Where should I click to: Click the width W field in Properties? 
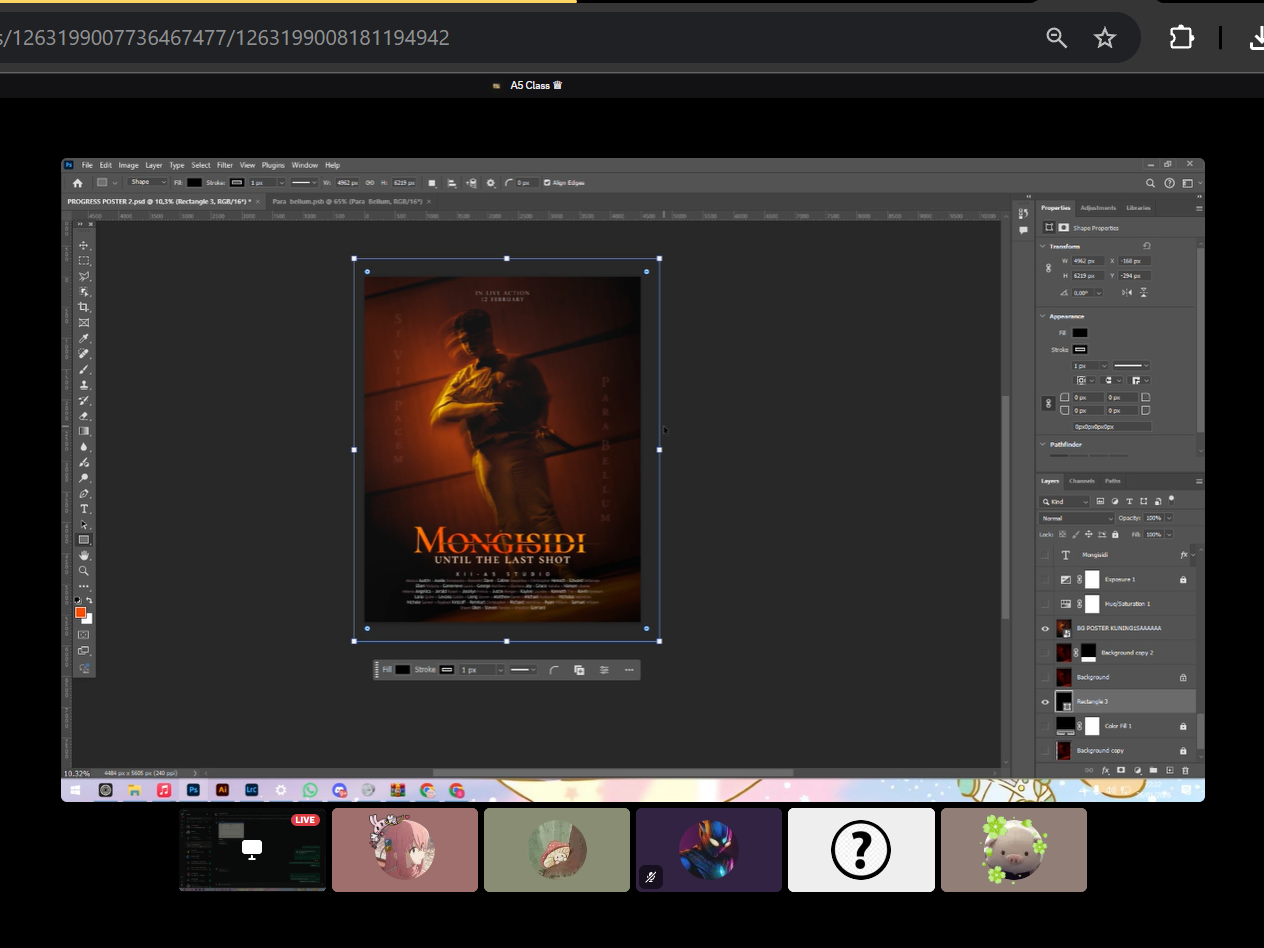click(x=1088, y=261)
